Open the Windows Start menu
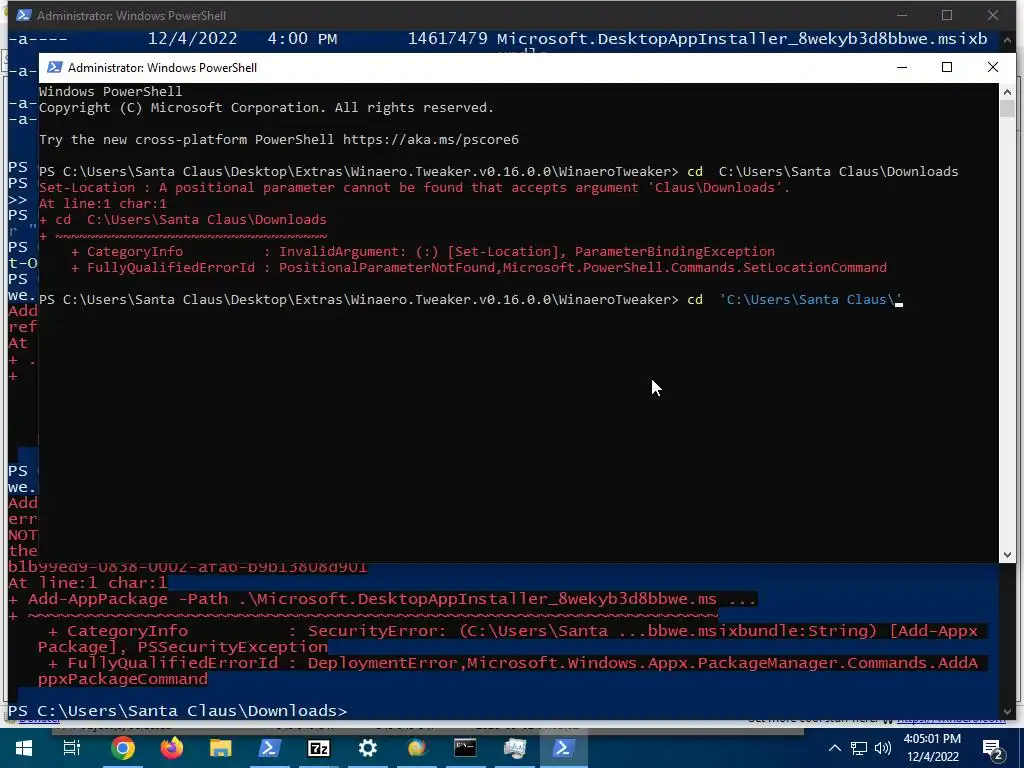The width and height of the screenshot is (1024, 768). coord(24,748)
